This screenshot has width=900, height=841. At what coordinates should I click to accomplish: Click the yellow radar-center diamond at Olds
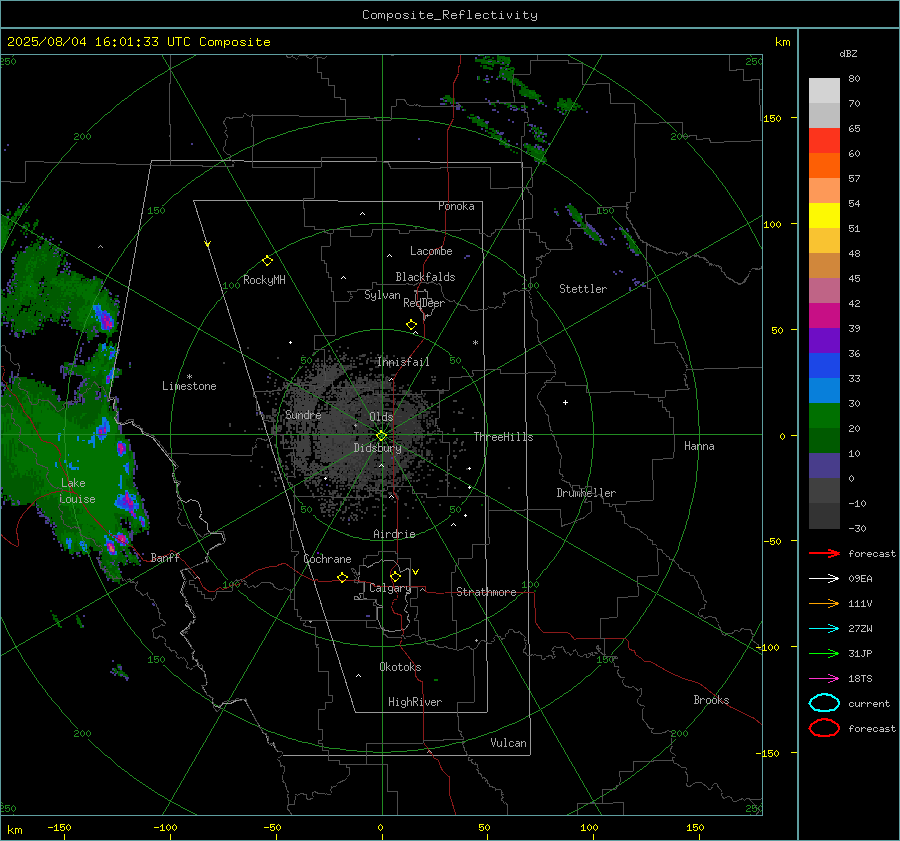[x=381, y=436]
